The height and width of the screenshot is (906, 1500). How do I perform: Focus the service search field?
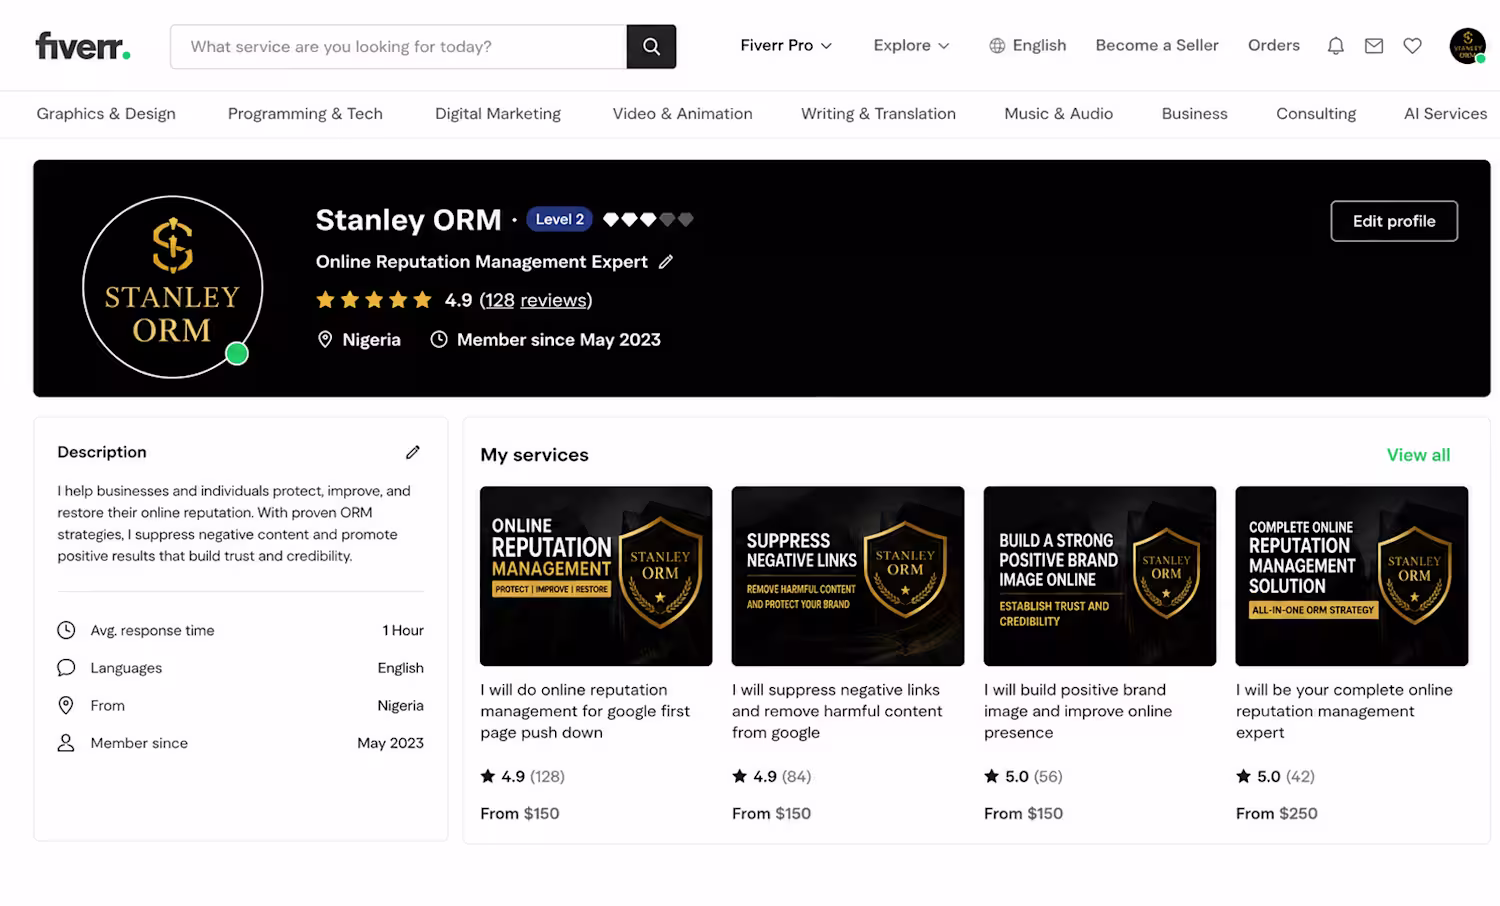pyautogui.click(x=399, y=46)
